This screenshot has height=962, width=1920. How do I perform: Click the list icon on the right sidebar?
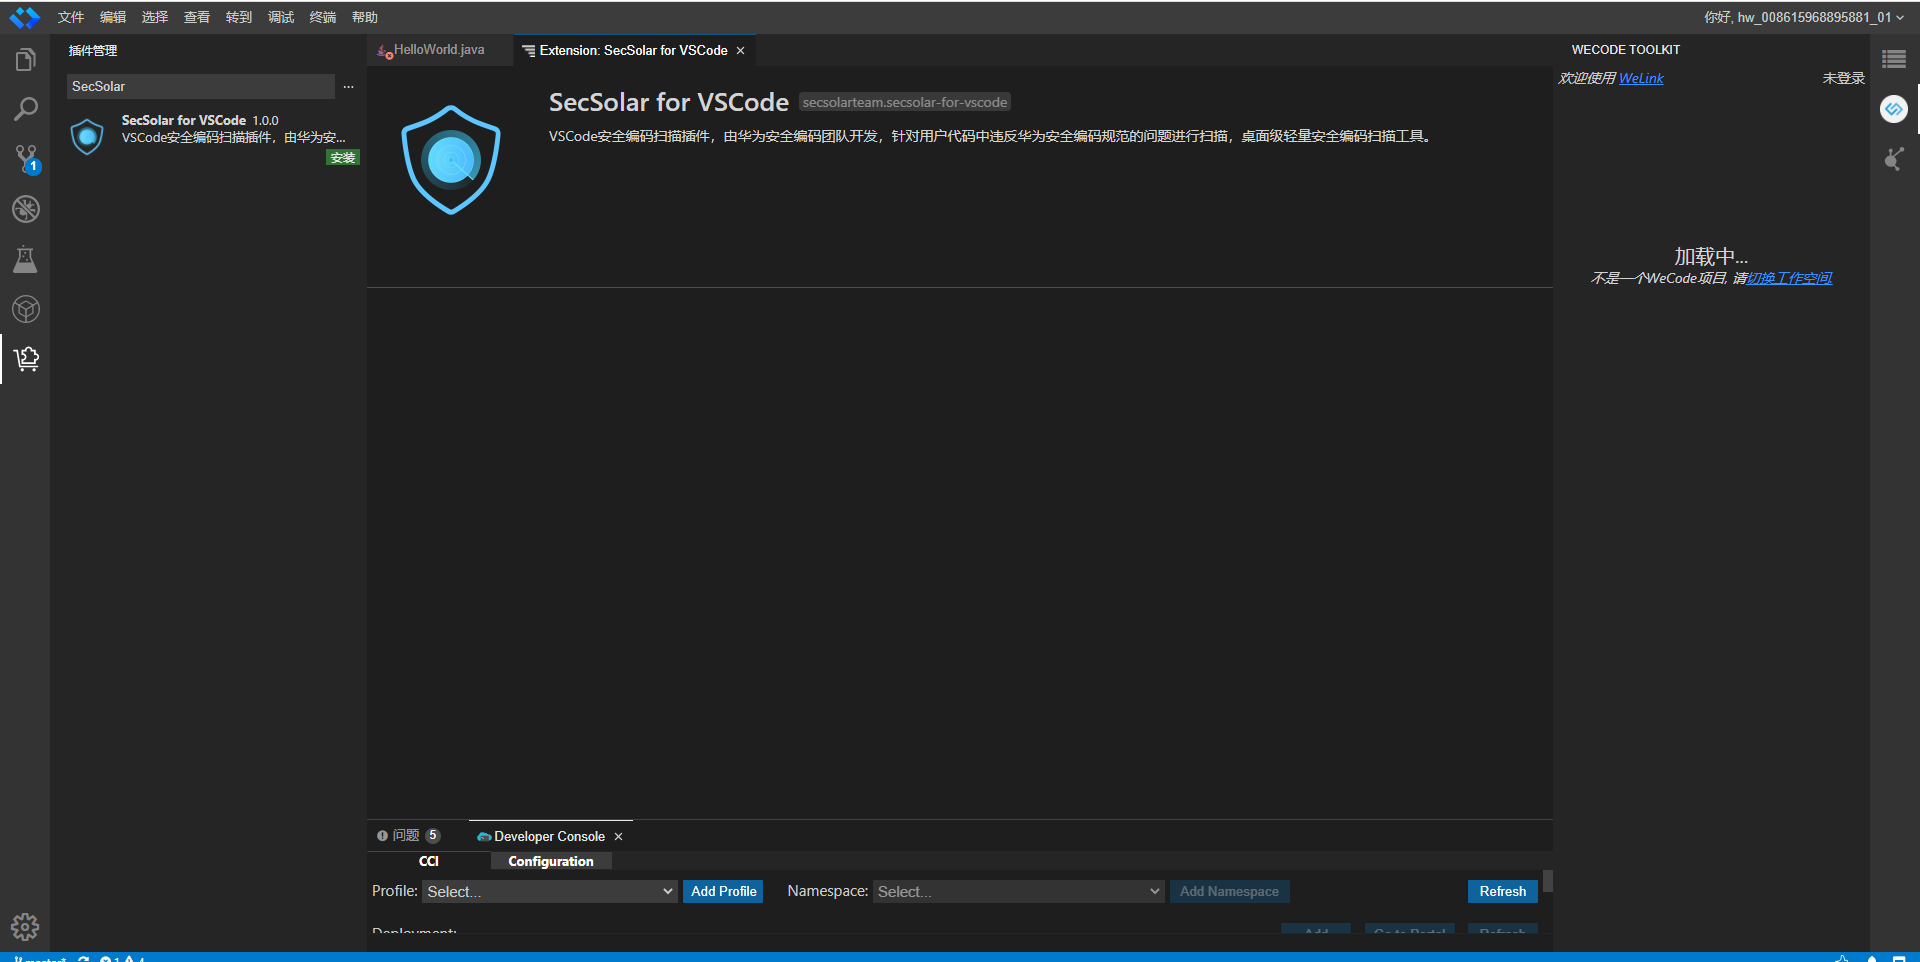pos(1894,59)
